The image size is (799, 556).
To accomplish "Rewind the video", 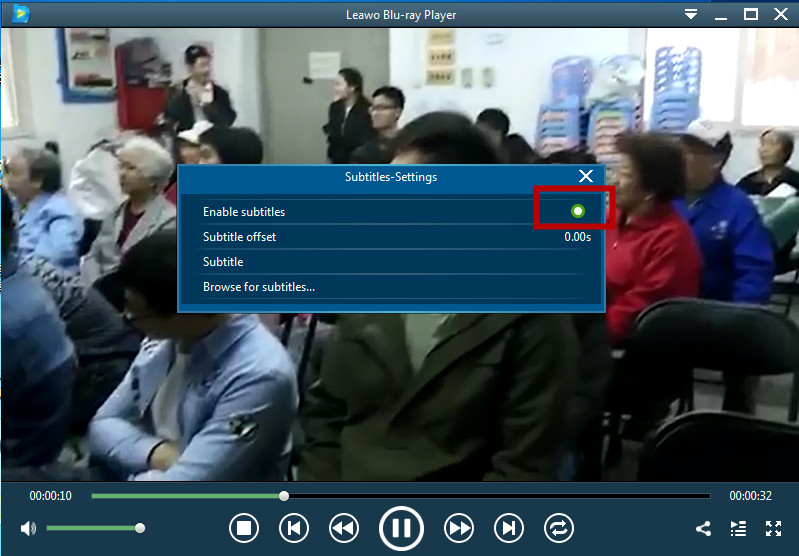I will click(344, 528).
